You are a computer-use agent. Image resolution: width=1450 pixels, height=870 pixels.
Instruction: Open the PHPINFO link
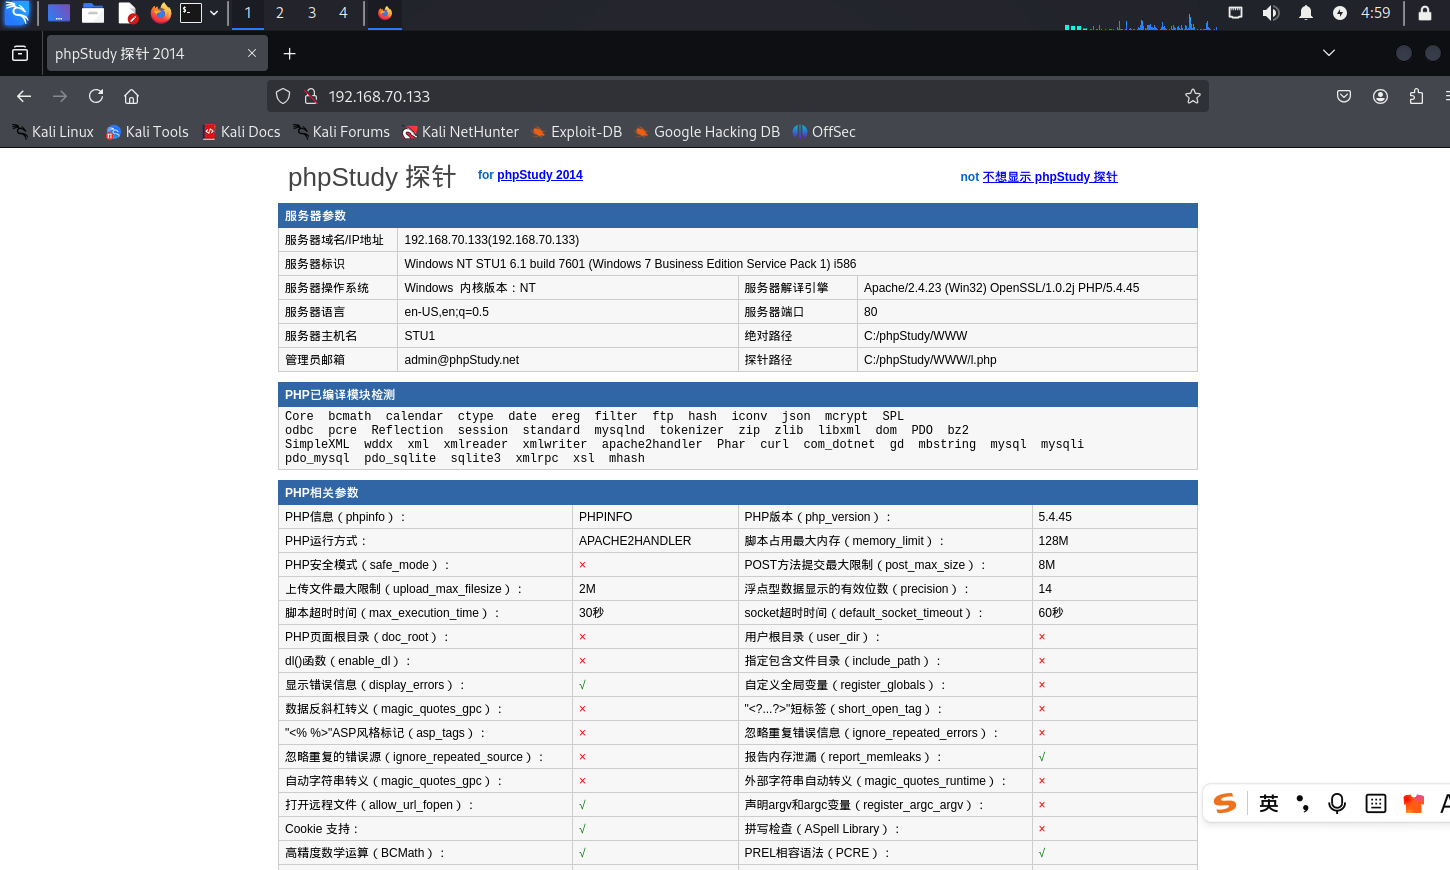(x=606, y=517)
